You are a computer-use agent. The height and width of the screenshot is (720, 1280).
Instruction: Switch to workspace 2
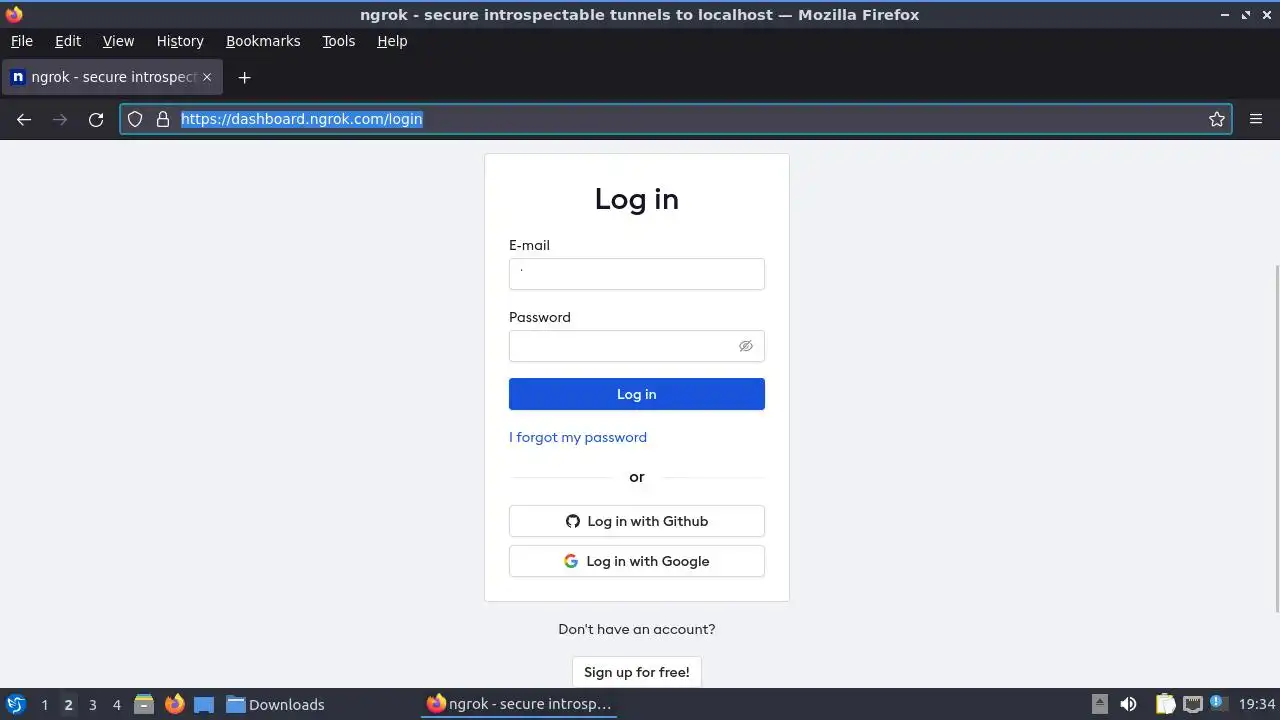[68, 704]
